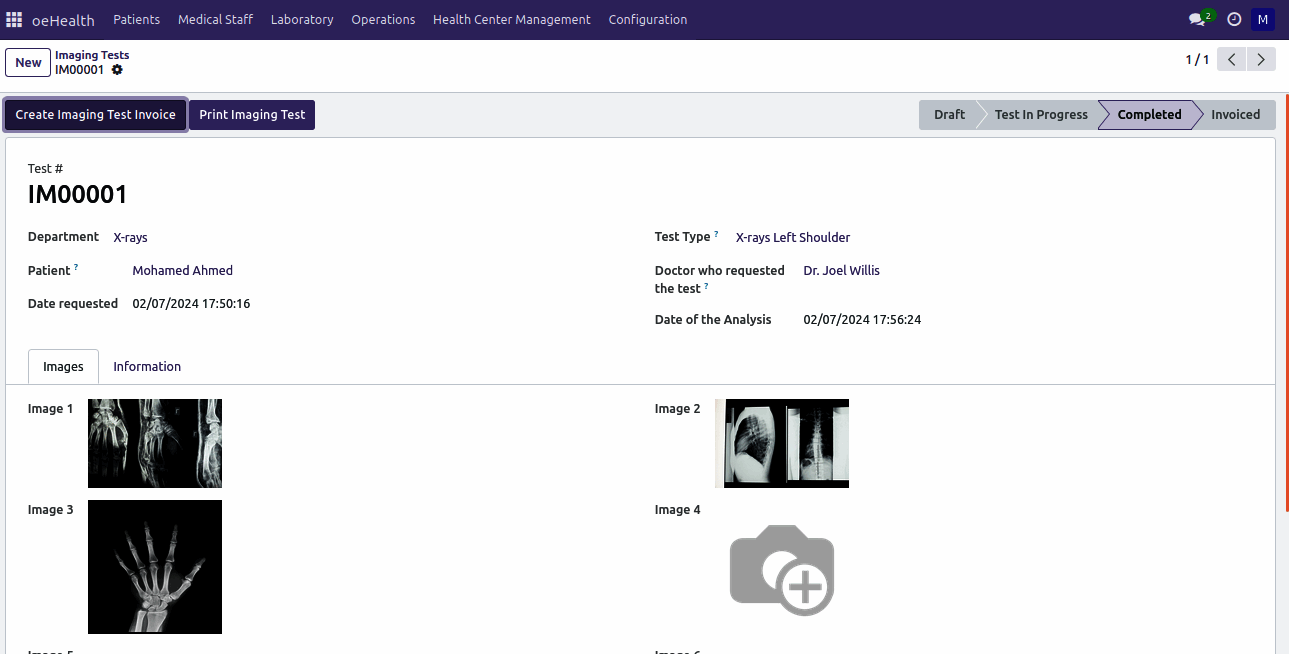This screenshot has height=654, width=1289.
Task: Click the Patient Mohamed Ahmed field
Action: click(x=183, y=271)
